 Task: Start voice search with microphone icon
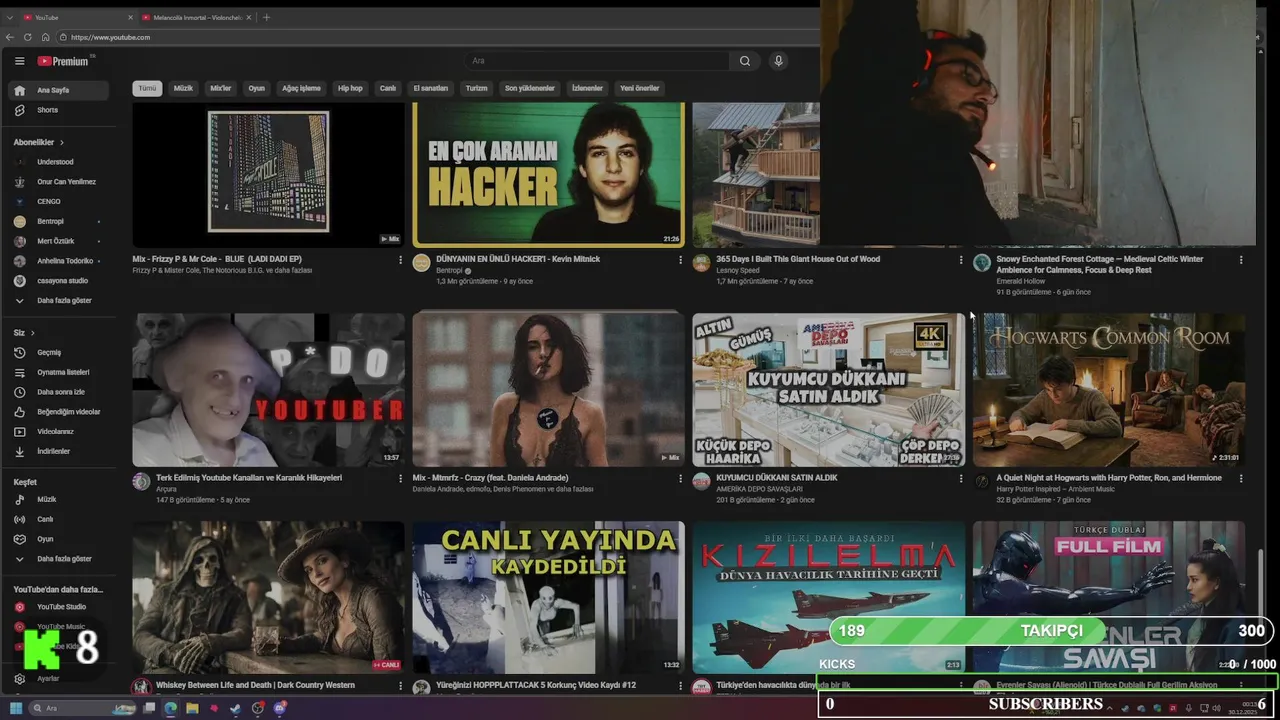pos(778,61)
